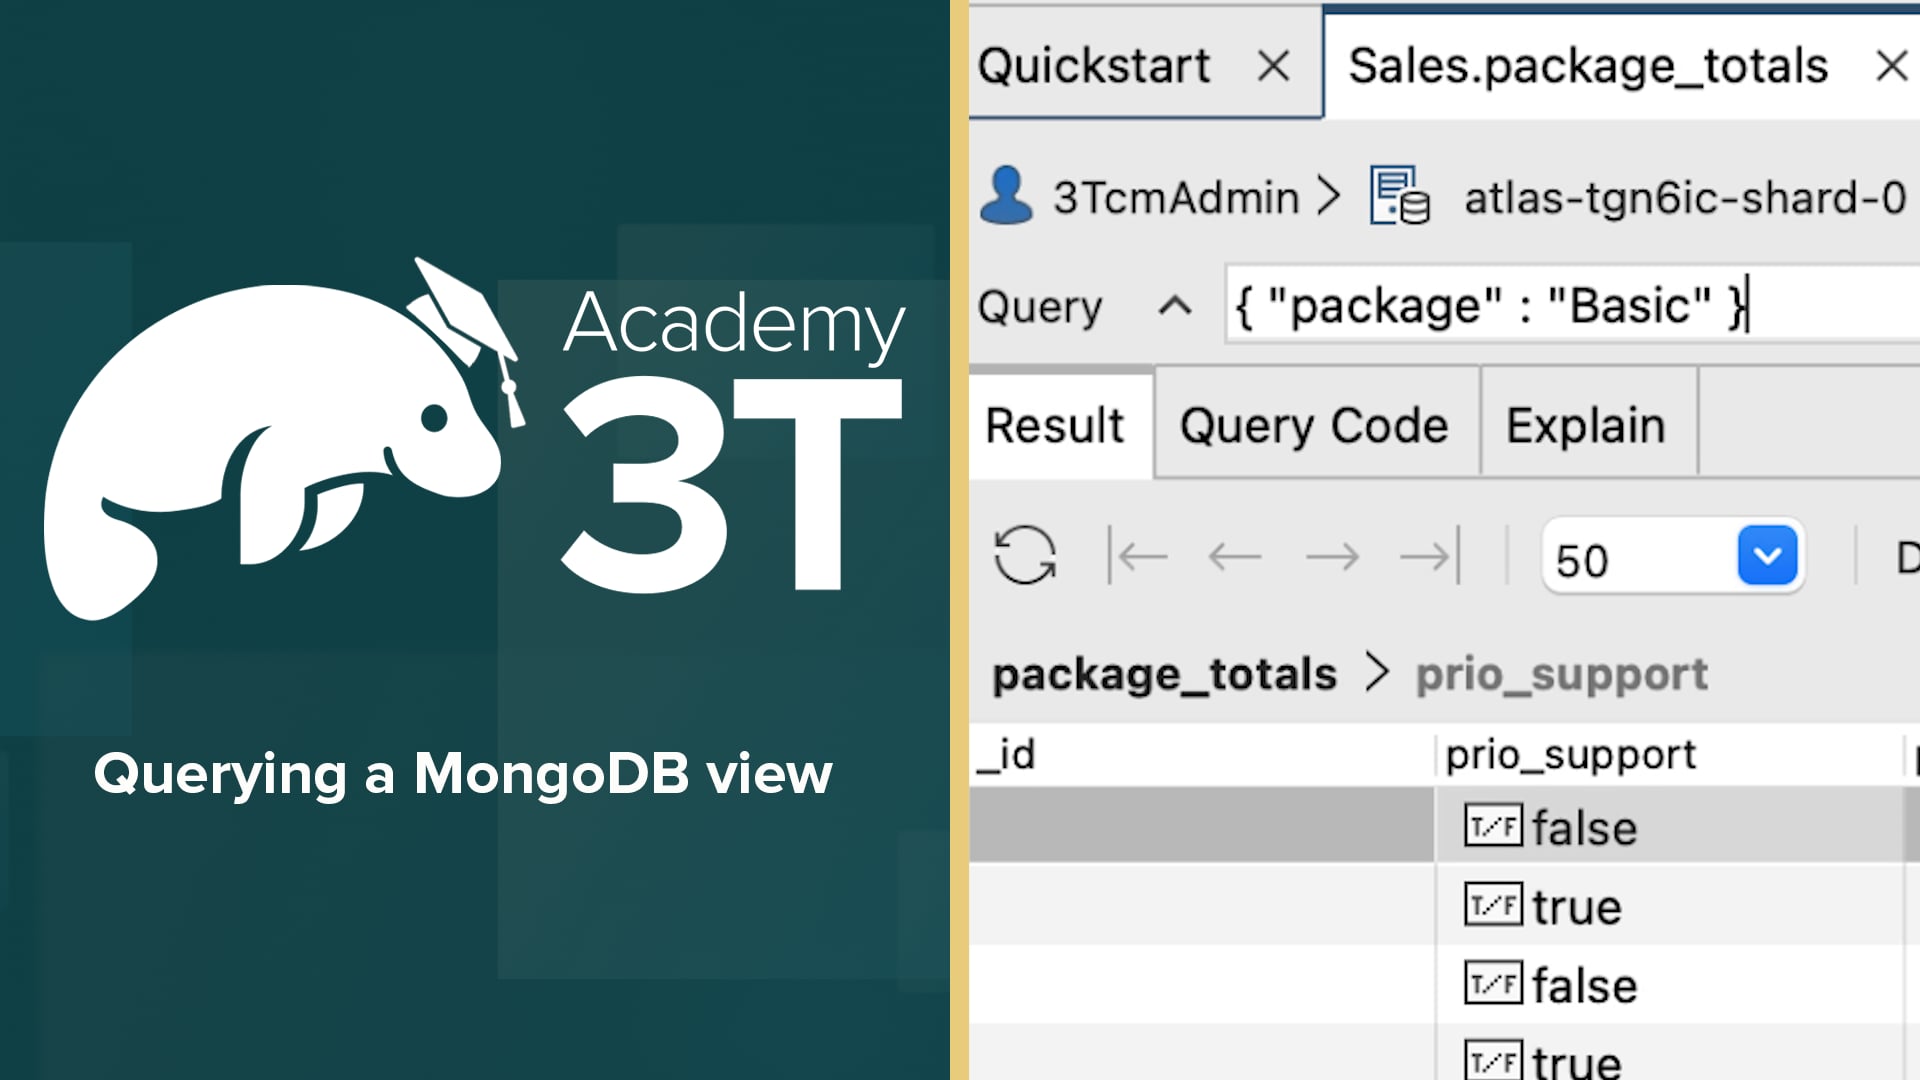Select the first row false value
1920x1080 pixels.
click(x=1585, y=828)
